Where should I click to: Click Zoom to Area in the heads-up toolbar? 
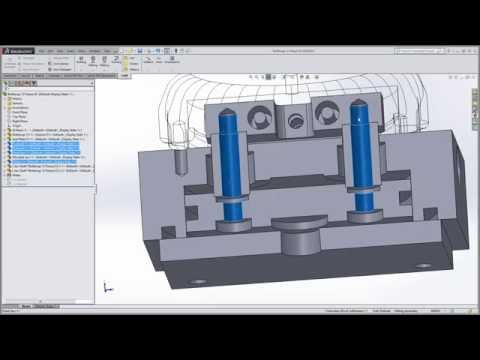(257, 77)
